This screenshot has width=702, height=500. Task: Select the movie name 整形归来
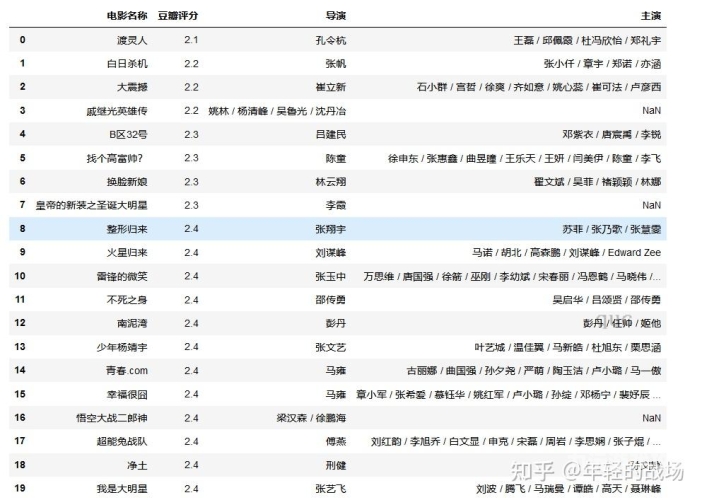tap(127, 229)
